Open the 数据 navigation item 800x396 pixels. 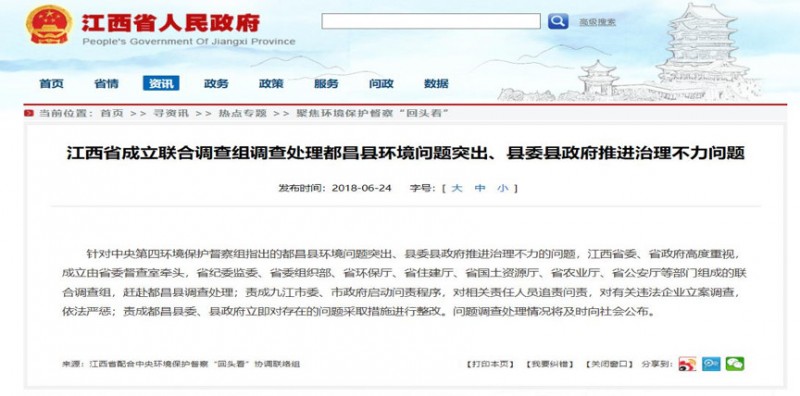click(436, 84)
